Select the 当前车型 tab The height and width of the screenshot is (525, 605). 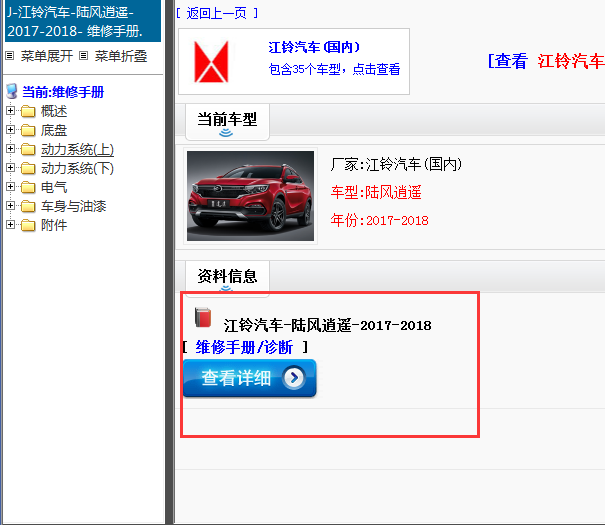[x=227, y=122]
